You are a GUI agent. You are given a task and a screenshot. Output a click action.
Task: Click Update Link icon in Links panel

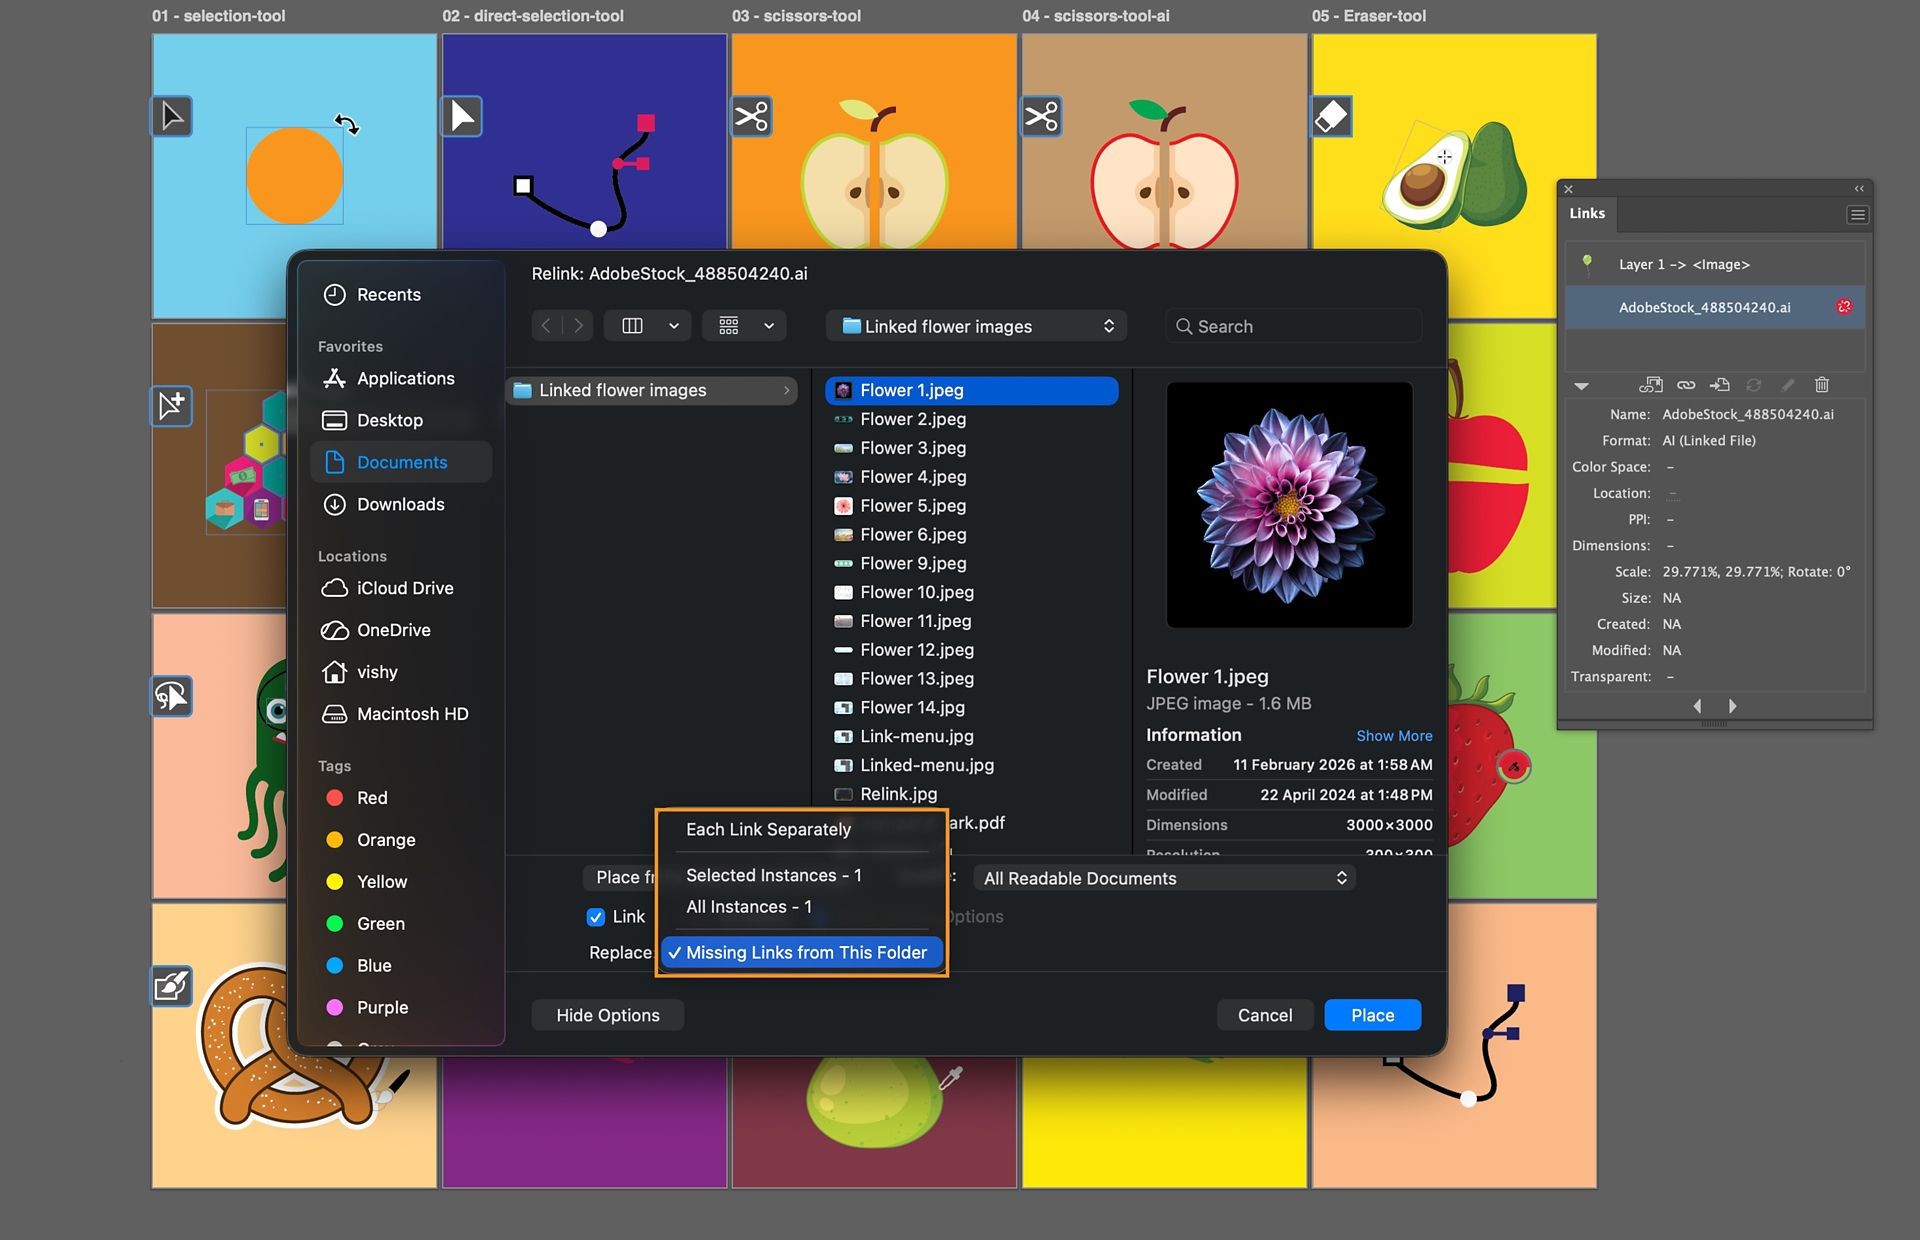point(1754,385)
